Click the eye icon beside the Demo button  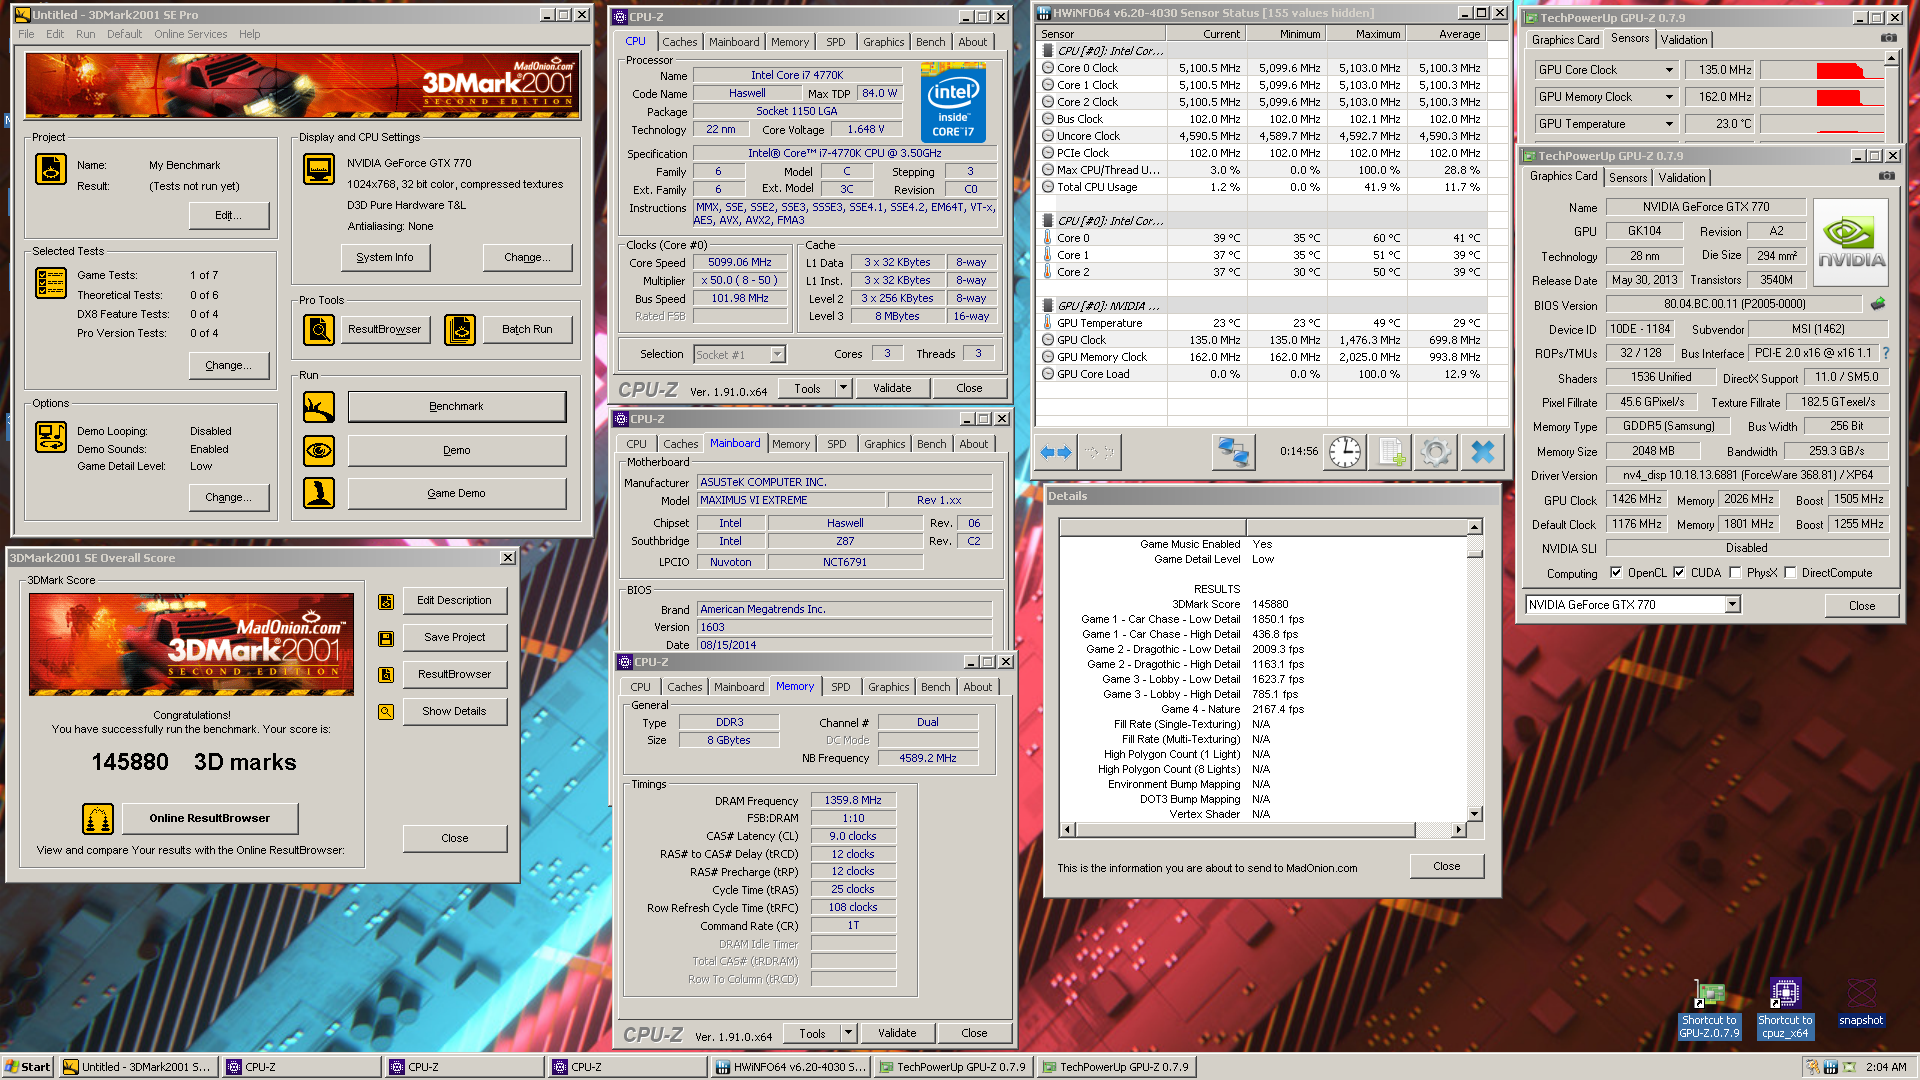pos(319,450)
